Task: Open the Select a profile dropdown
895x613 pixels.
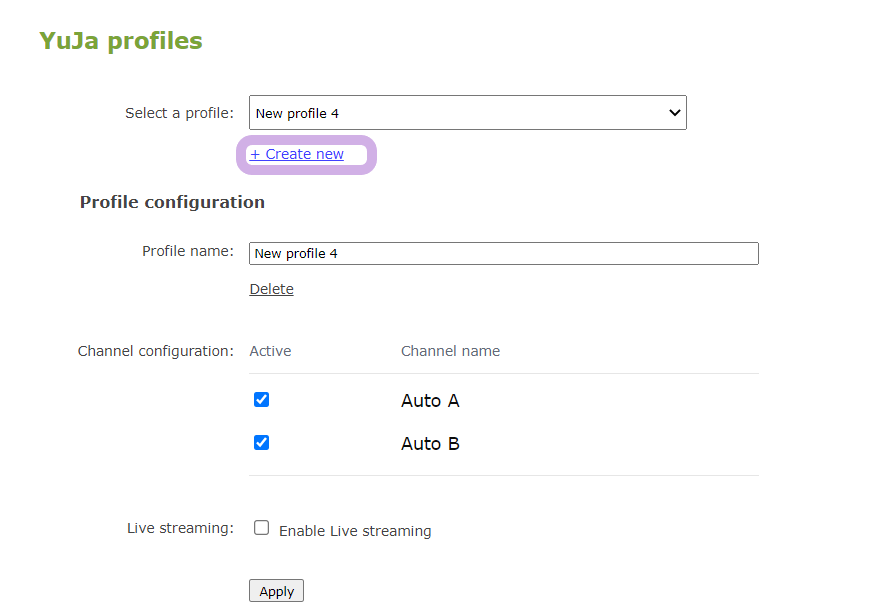Action: [x=466, y=113]
